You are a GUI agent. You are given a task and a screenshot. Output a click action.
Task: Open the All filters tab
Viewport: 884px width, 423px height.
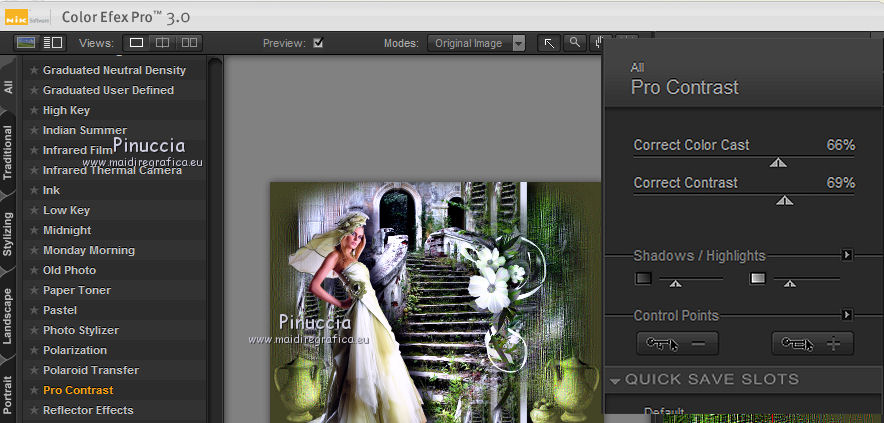click(8, 87)
